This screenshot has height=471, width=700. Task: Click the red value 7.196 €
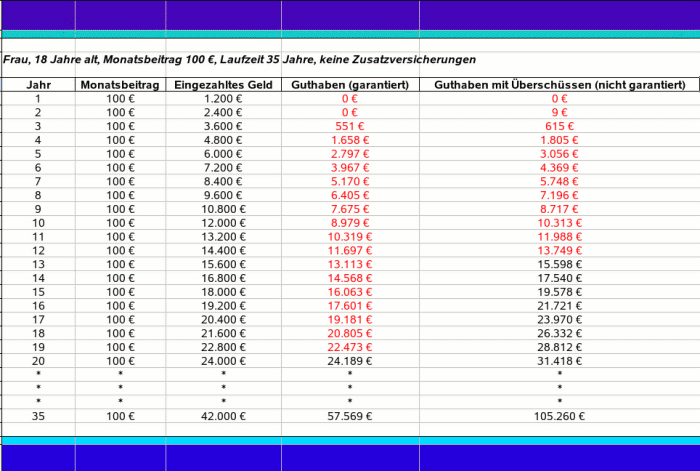point(559,196)
